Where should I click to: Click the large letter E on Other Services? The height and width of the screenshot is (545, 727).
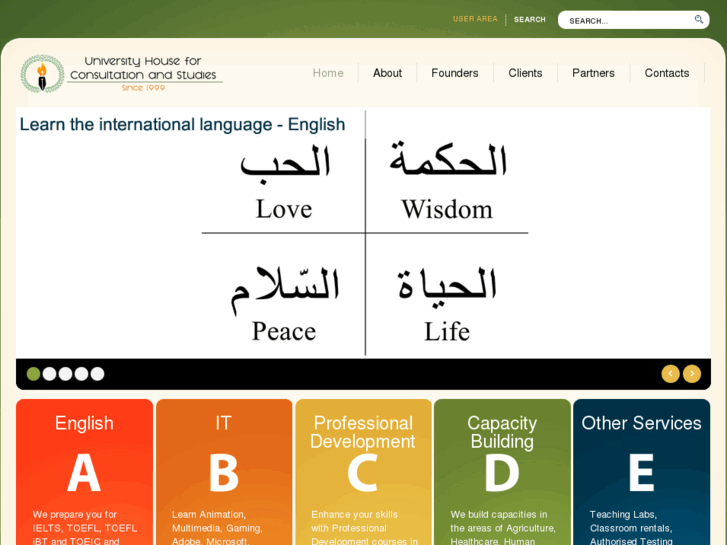coord(642,473)
